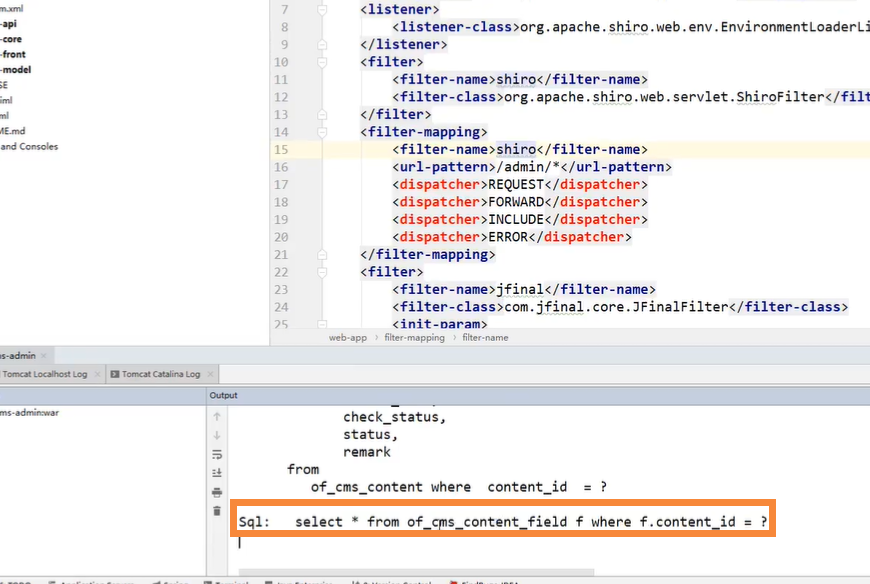Image resolution: width=870 pixels, height=584 pixels.
Task: Click the web-app breadcrumb
Action: point(348,338)
